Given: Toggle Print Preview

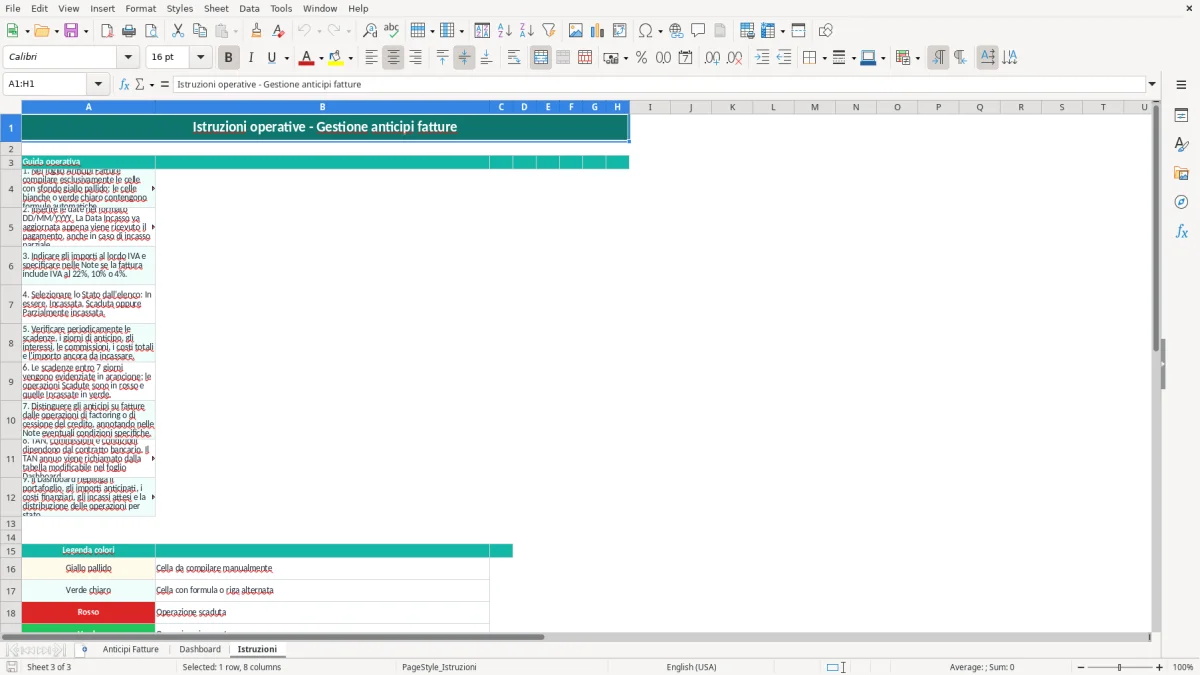Looking at the screenshot, I should point(151,31).
